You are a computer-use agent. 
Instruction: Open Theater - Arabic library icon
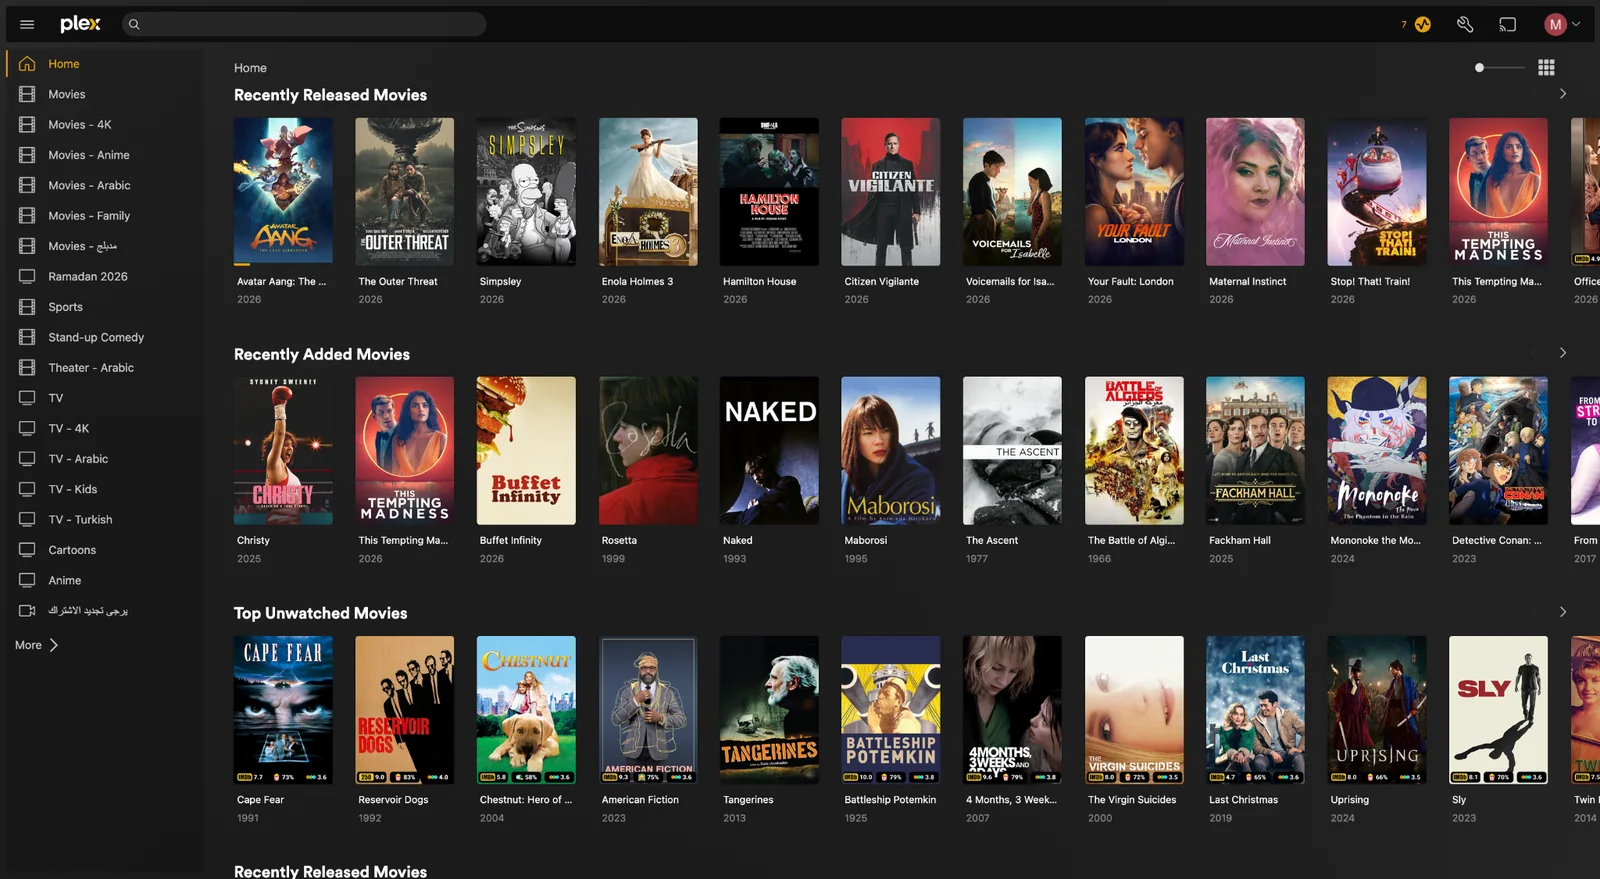pyautogui.click(x=27, y=368)
